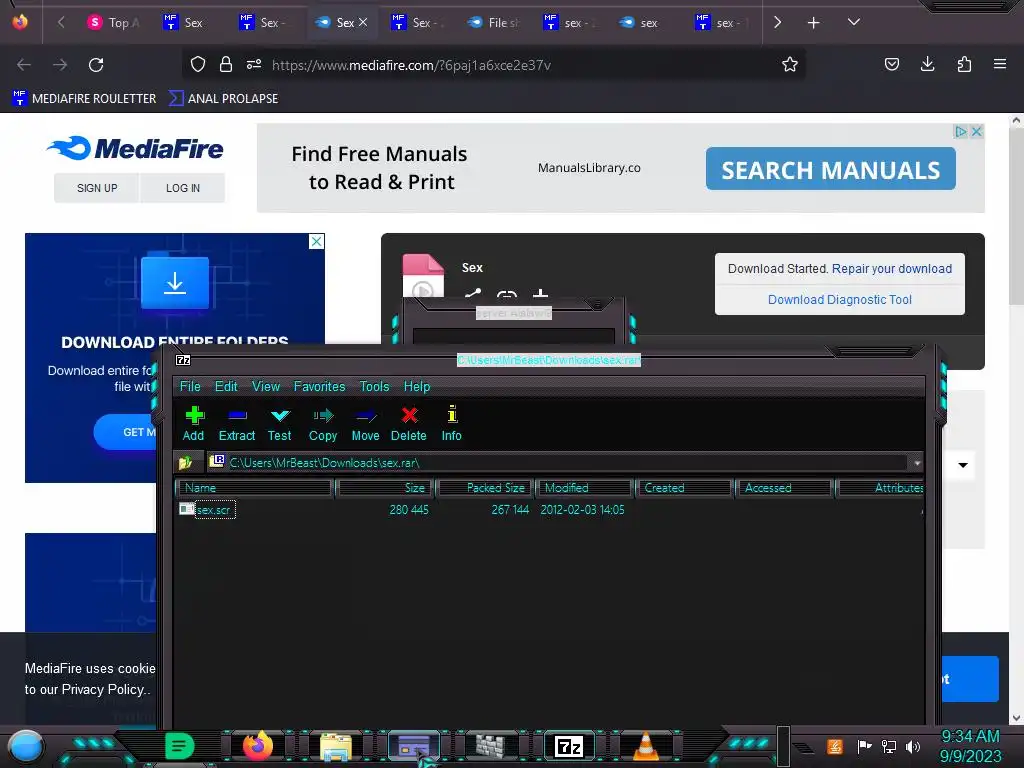
Task: Open the MEDIAFIRE ROULETTER bookmark
Action: [x=84, y=99]
